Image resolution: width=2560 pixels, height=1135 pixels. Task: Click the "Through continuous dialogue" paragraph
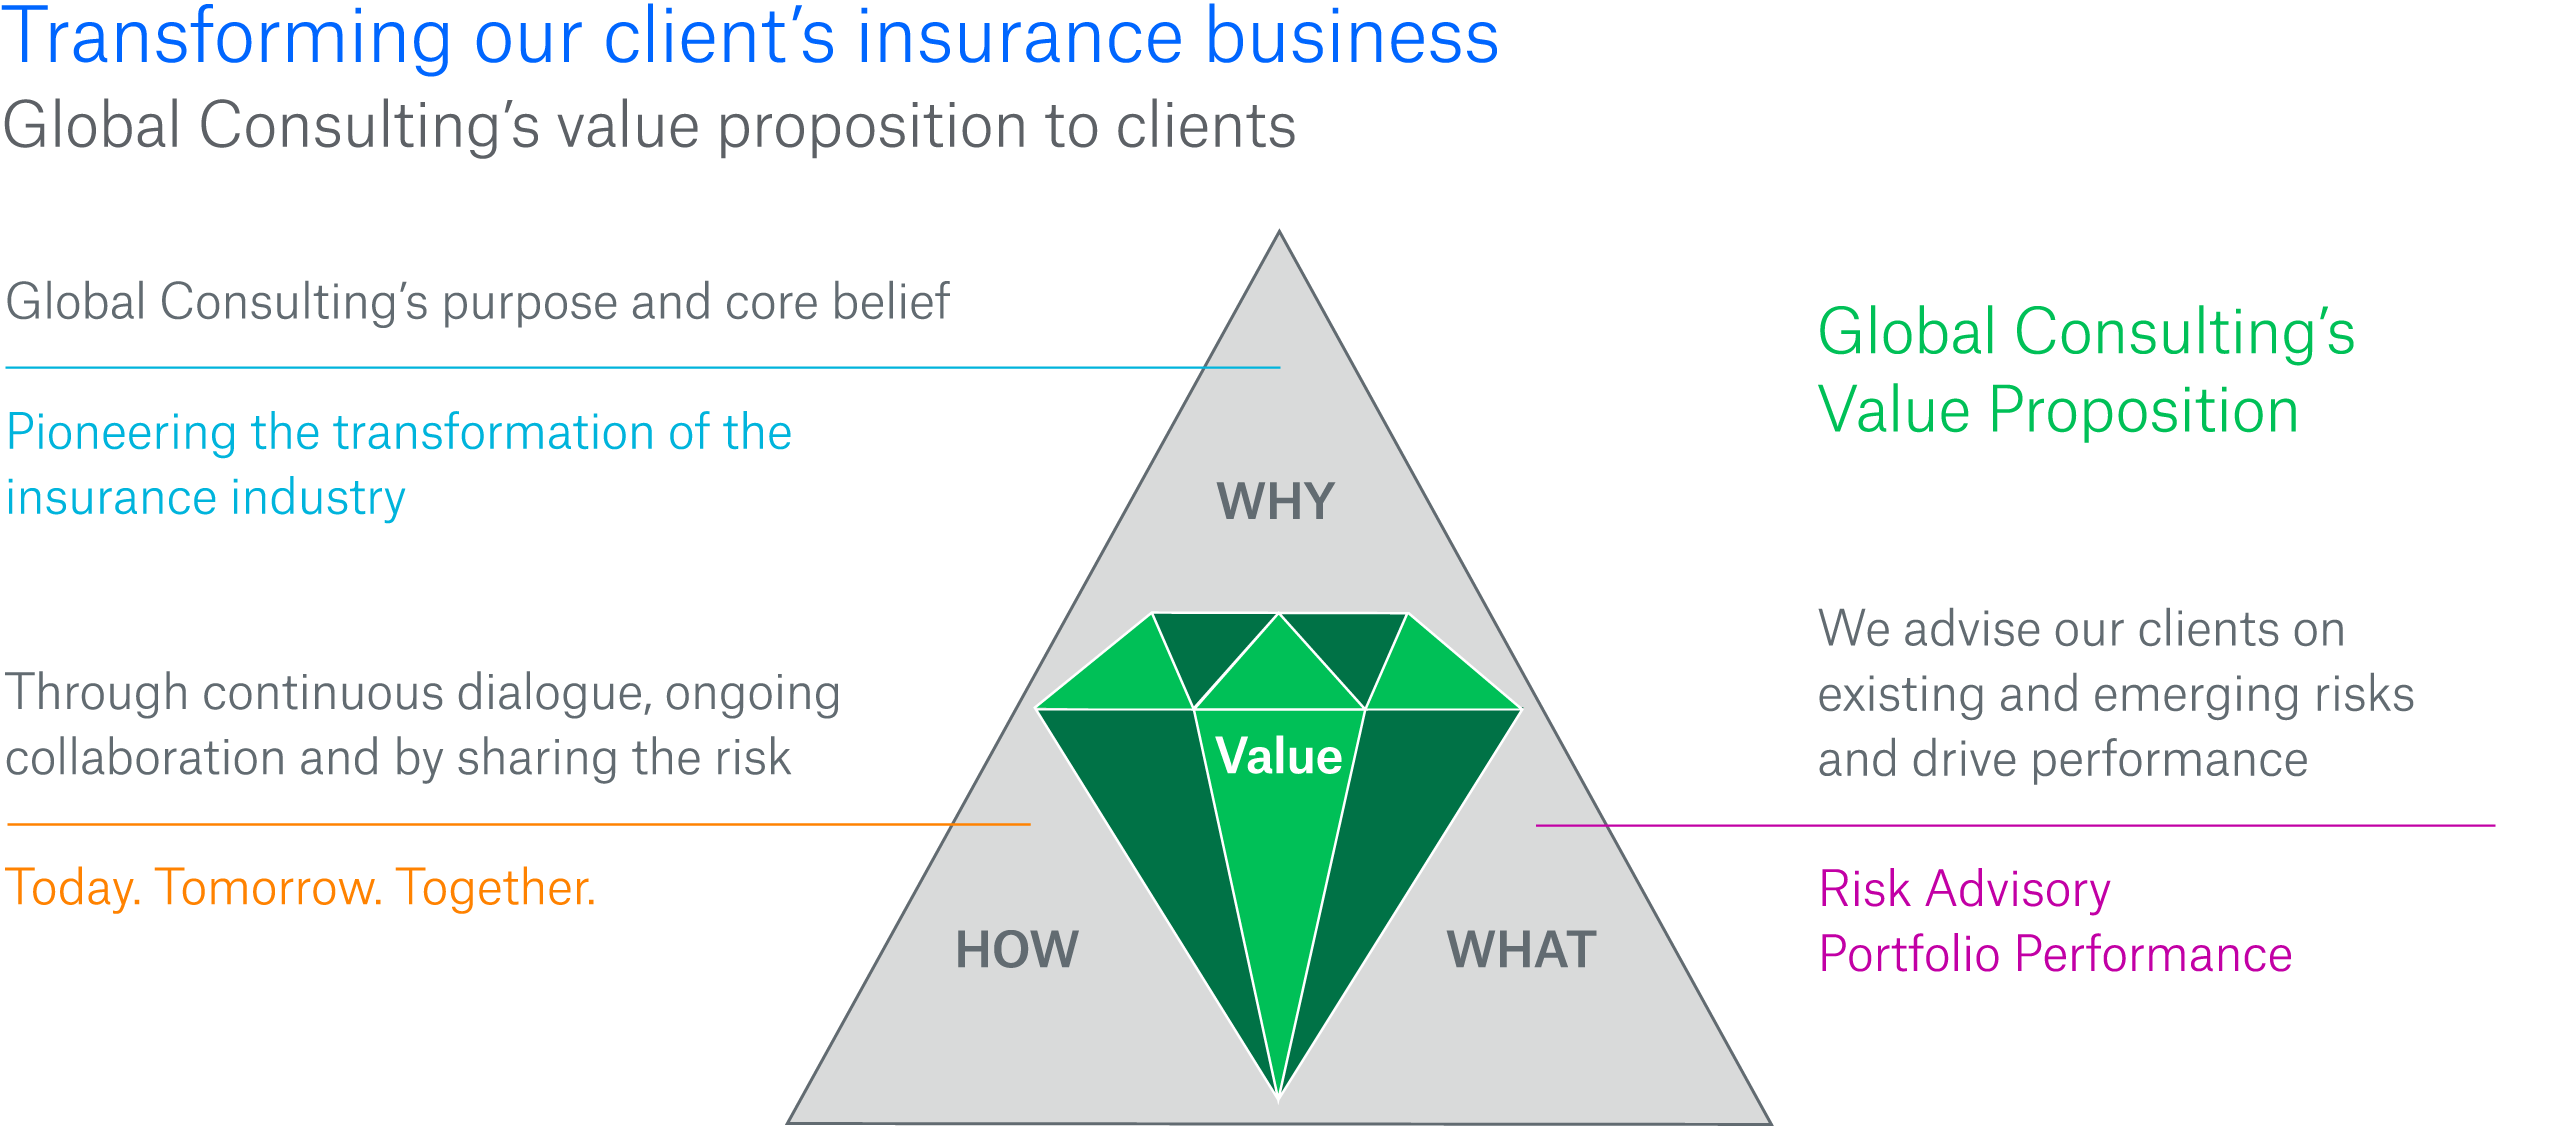pyautogui.click(x=422, y=725)
